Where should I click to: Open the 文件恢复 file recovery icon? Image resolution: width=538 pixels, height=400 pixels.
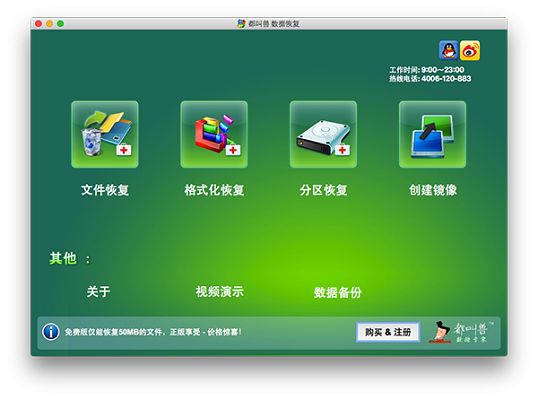point(105,134)
